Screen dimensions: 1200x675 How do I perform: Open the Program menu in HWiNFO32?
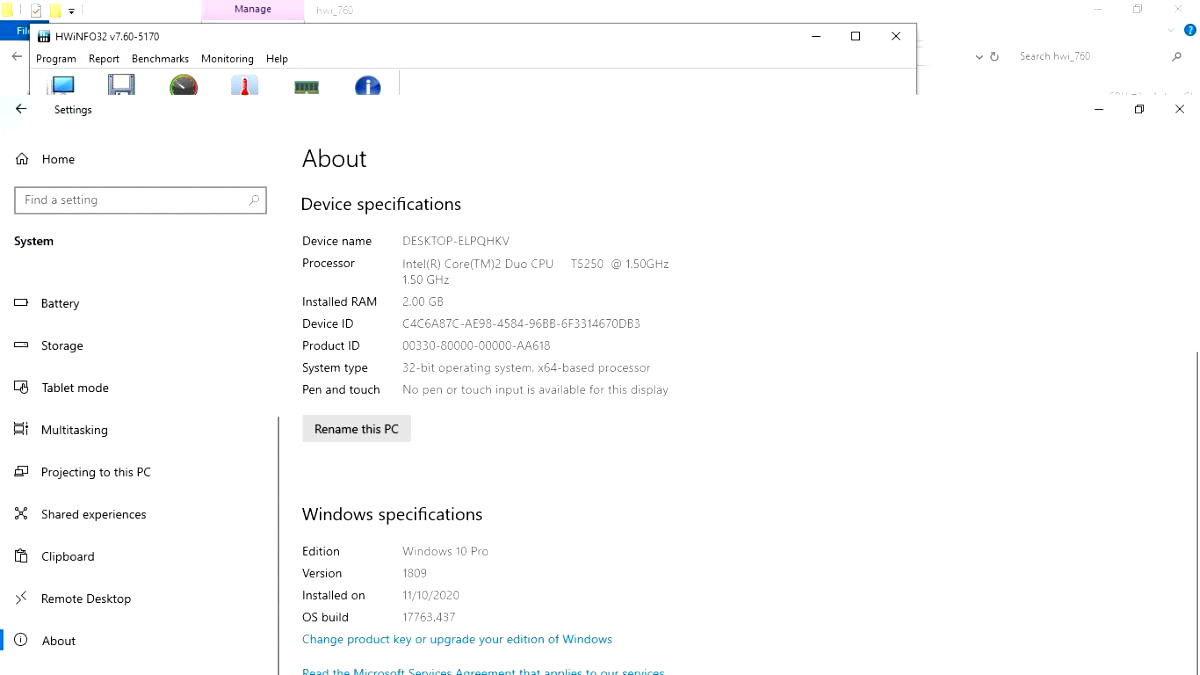tap(56, 59)
